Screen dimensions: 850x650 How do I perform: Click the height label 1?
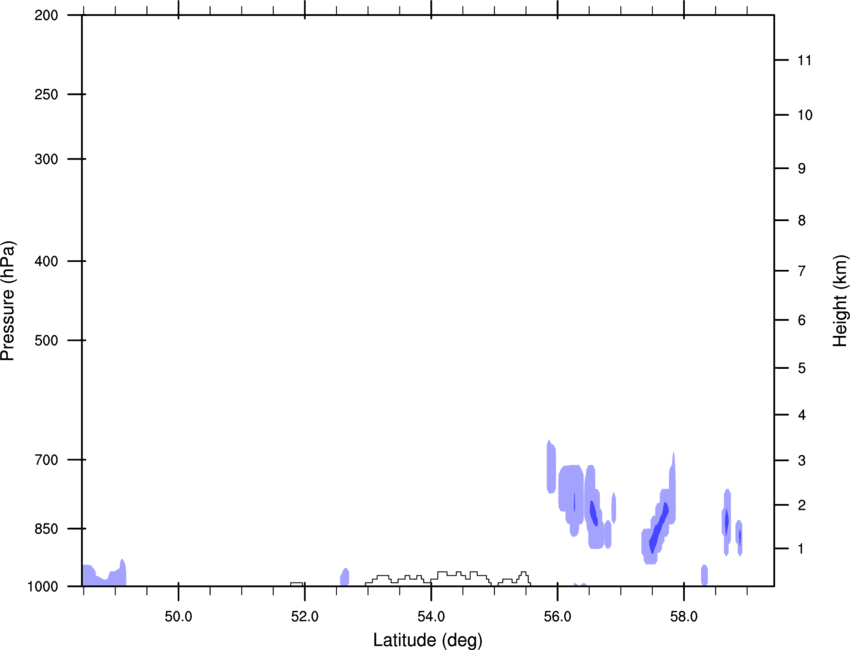801,549
